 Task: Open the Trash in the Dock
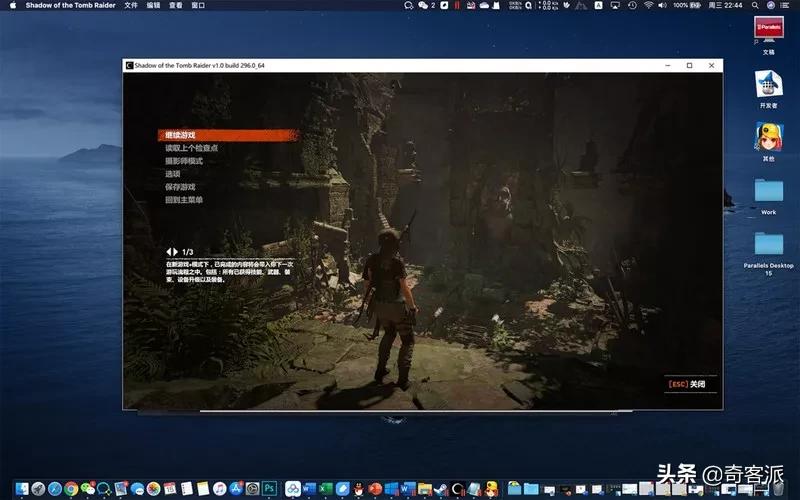[x=778, y=489]
